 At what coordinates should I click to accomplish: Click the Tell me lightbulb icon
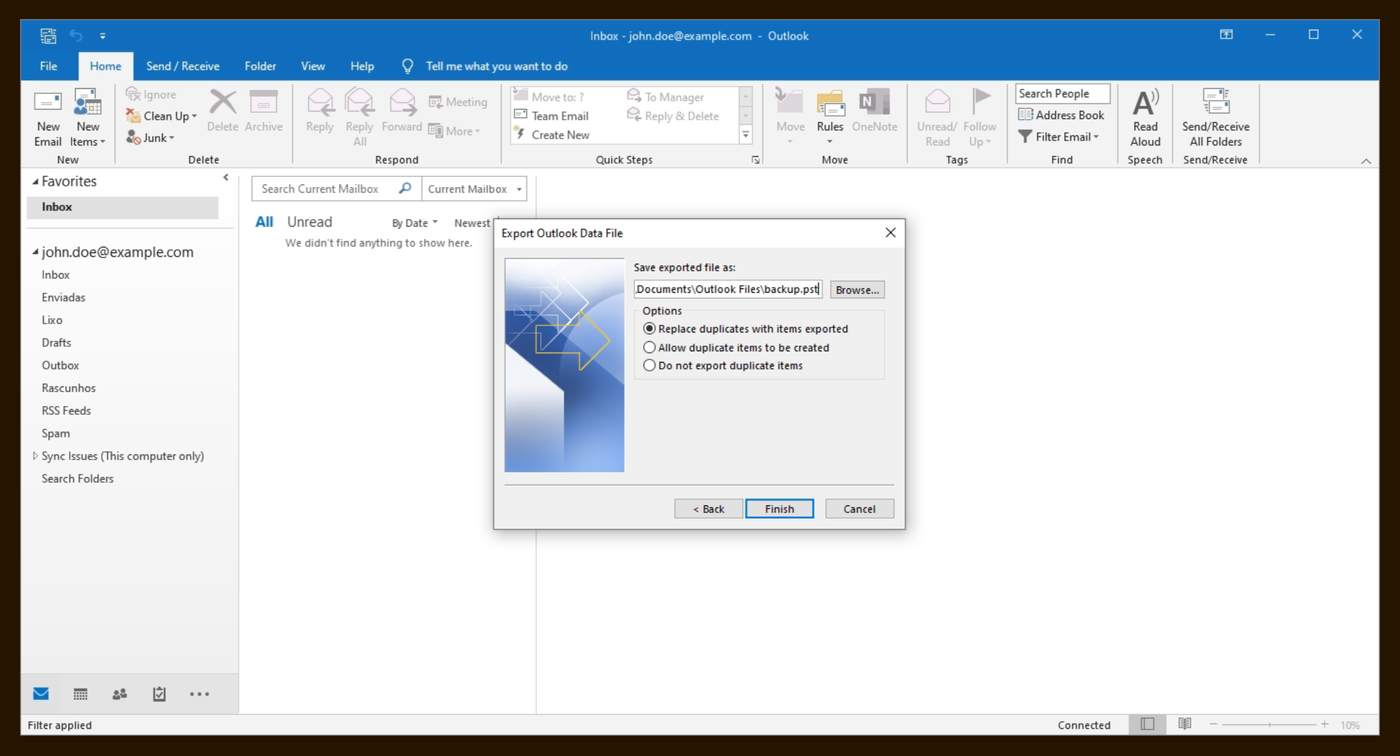(407, 66)
